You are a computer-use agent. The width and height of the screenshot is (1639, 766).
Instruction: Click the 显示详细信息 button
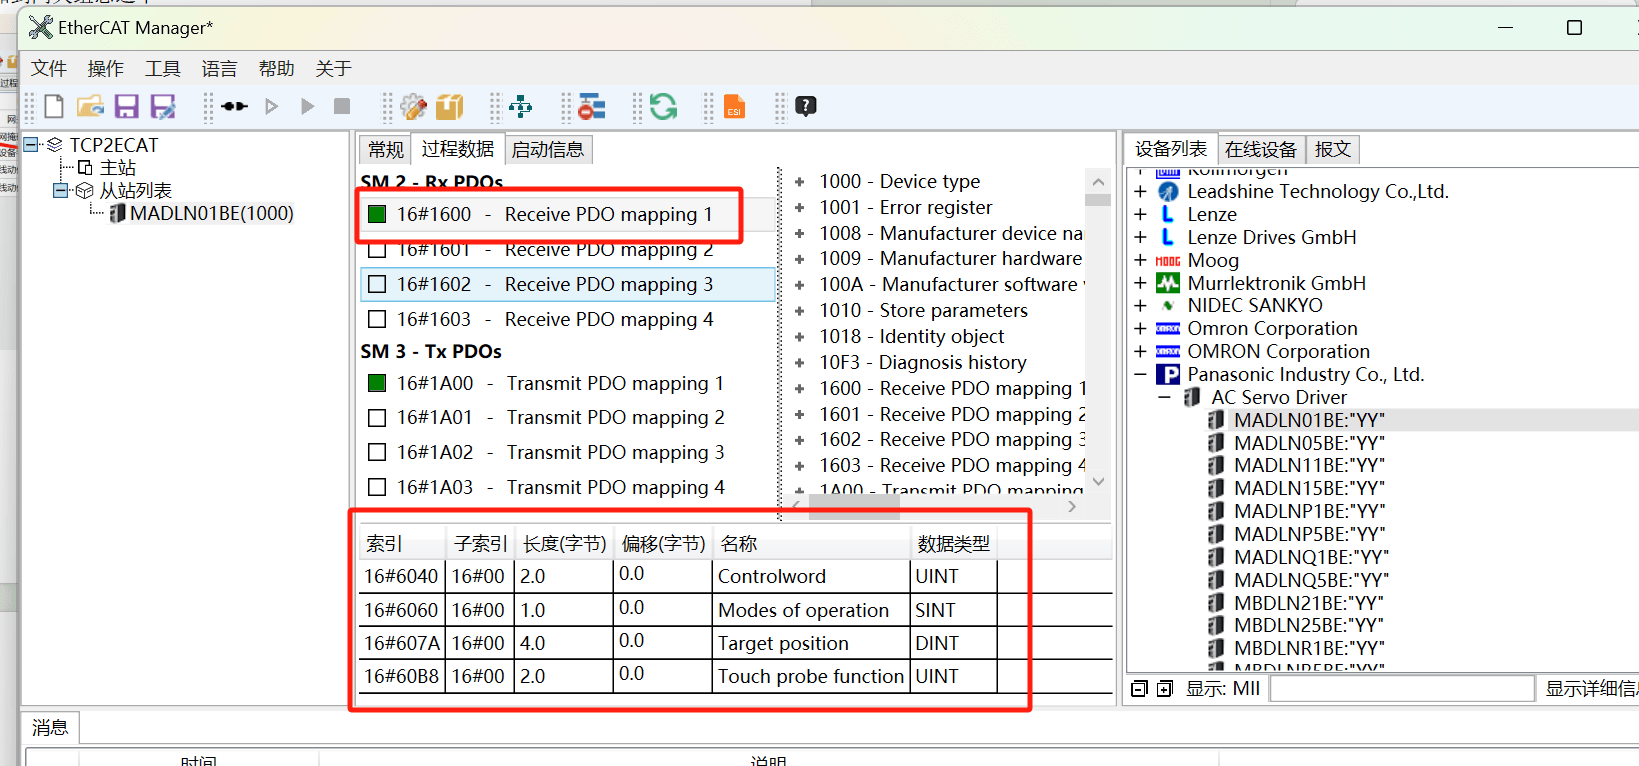1591,688
